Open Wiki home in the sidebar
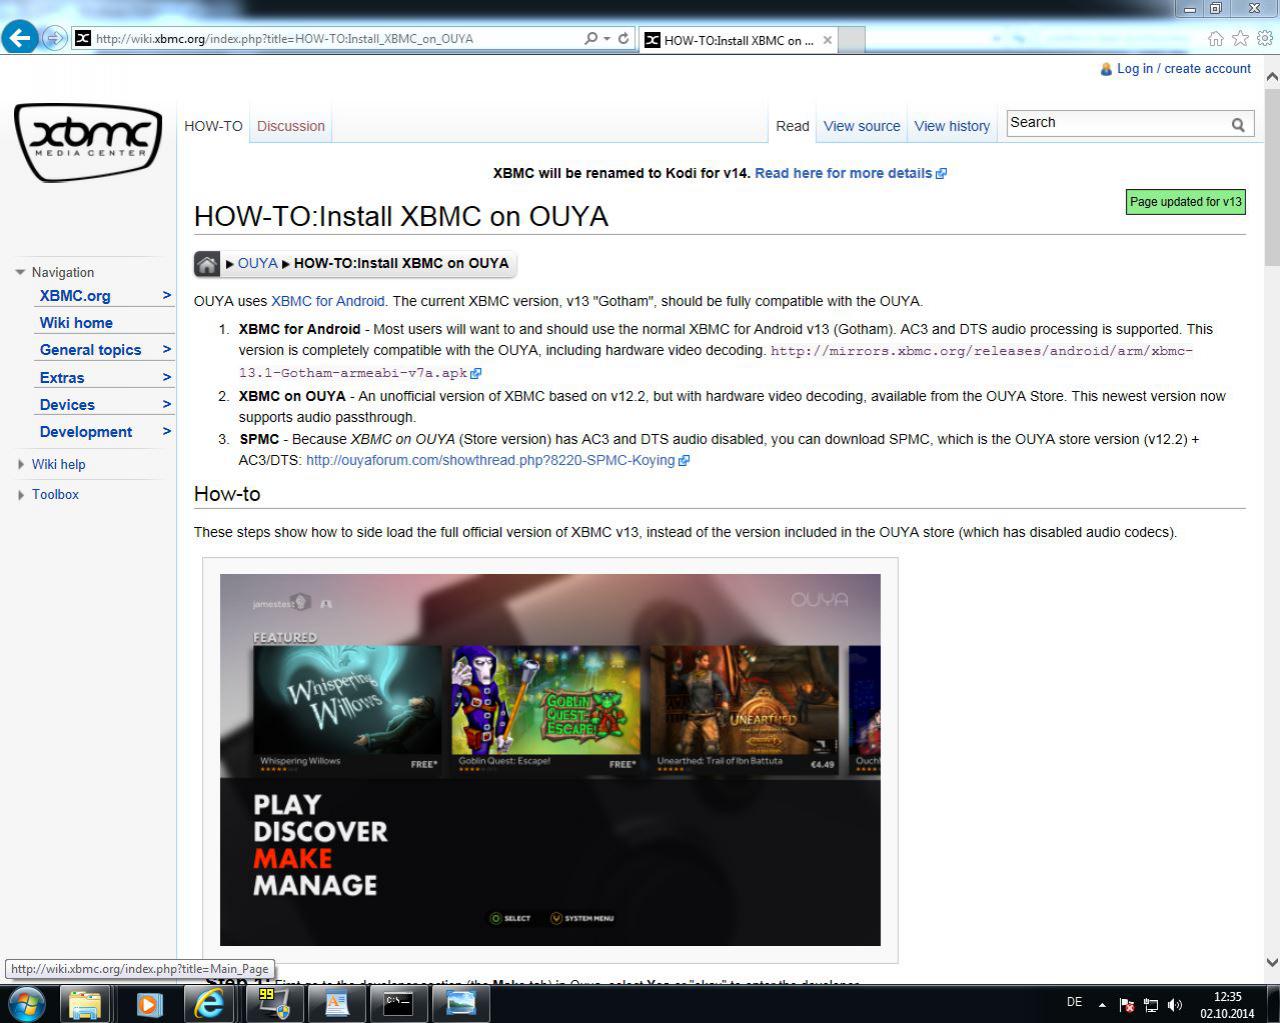 click(x=76, y=323)
